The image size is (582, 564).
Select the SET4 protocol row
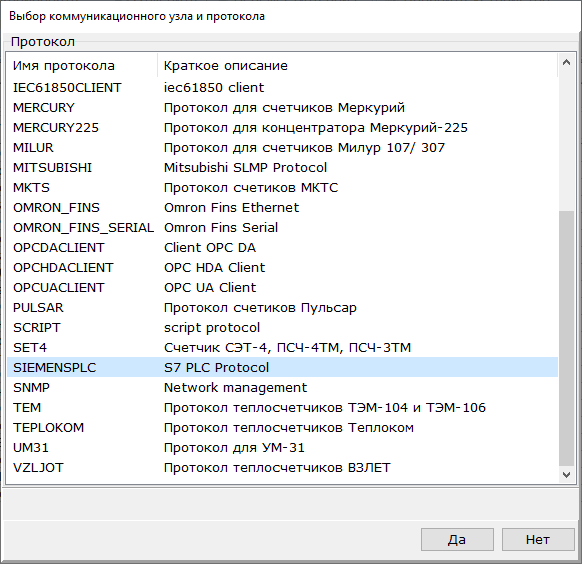click(282, 348)
